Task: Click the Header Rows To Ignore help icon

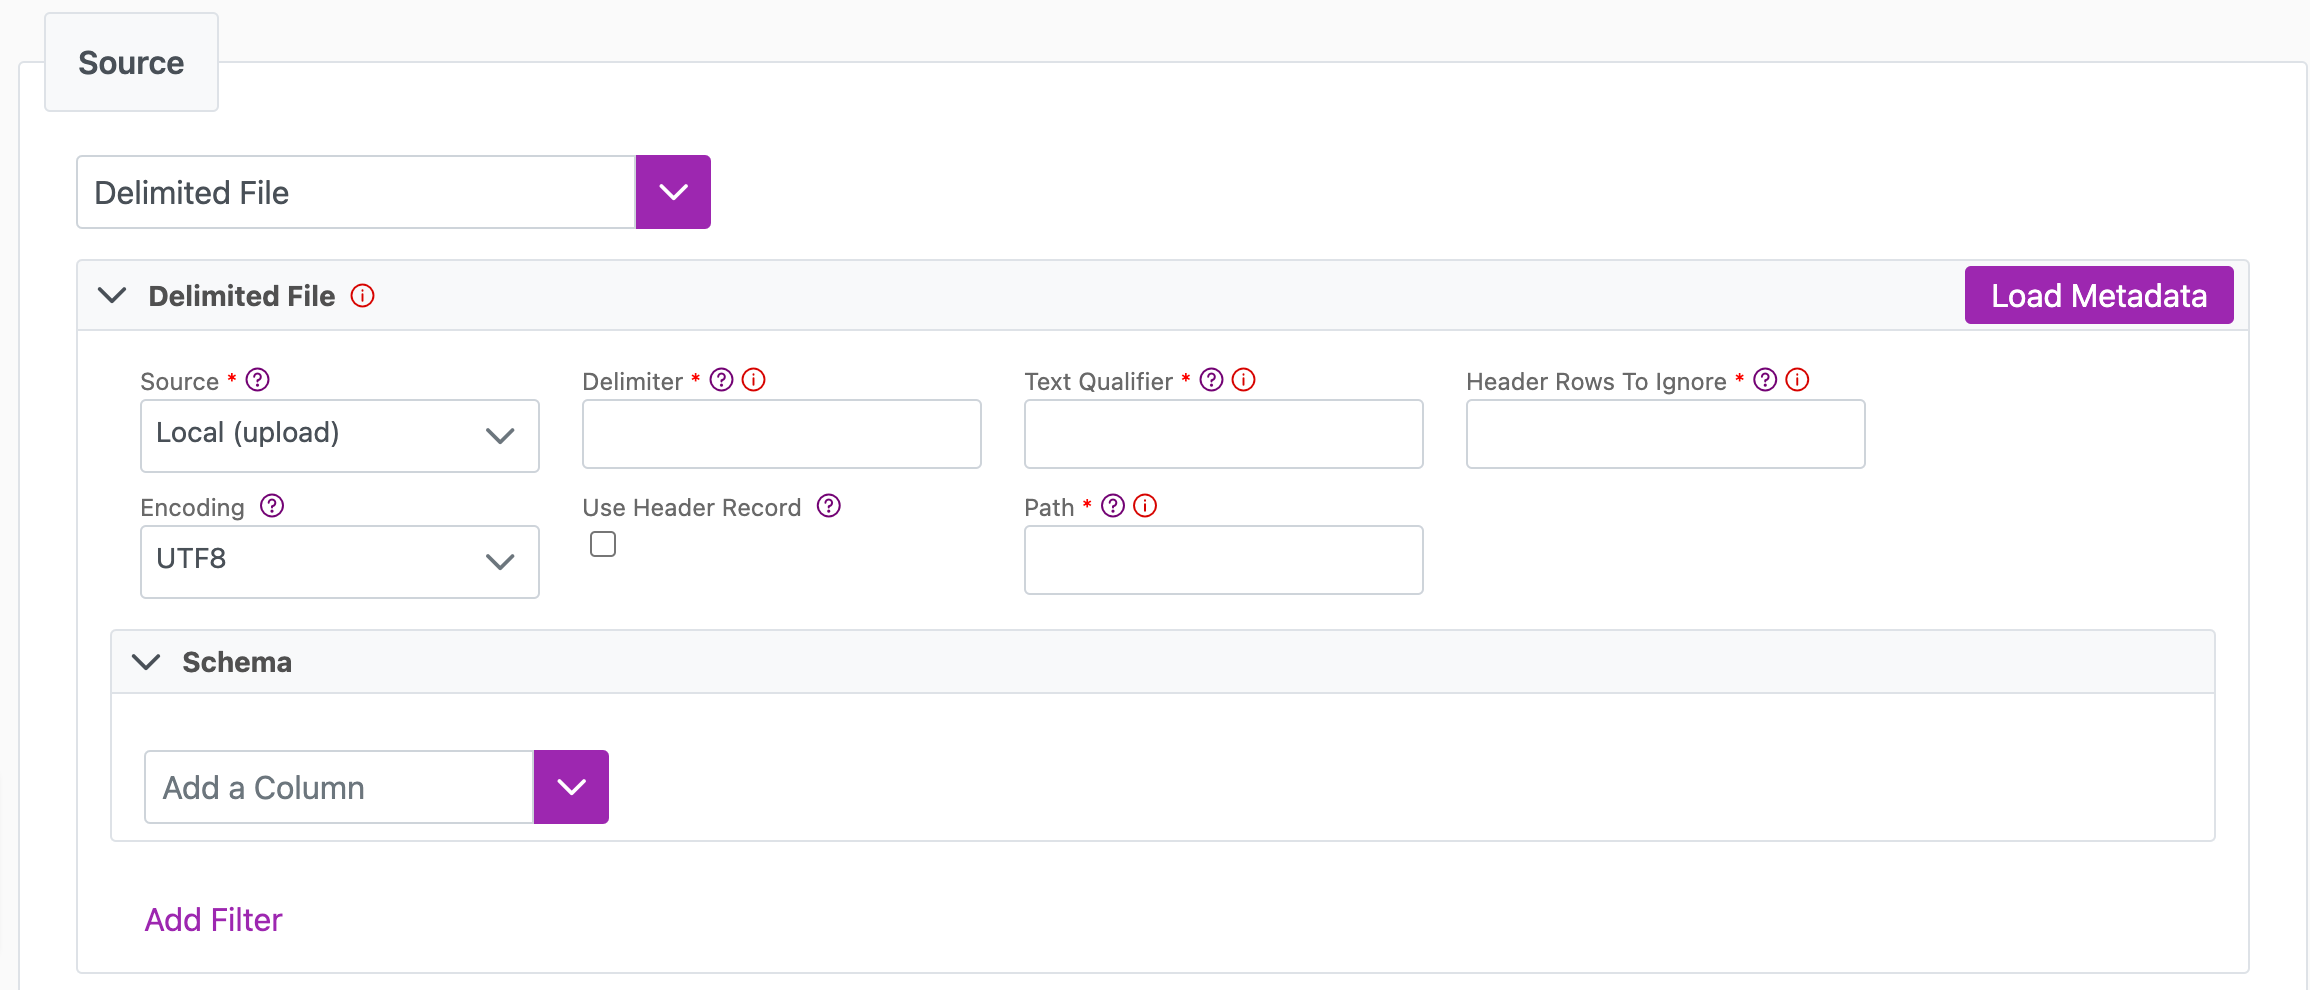Action: tap(1765, 380)
